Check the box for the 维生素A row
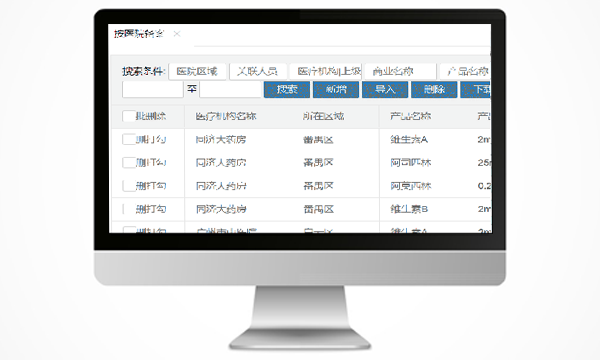 129,140
